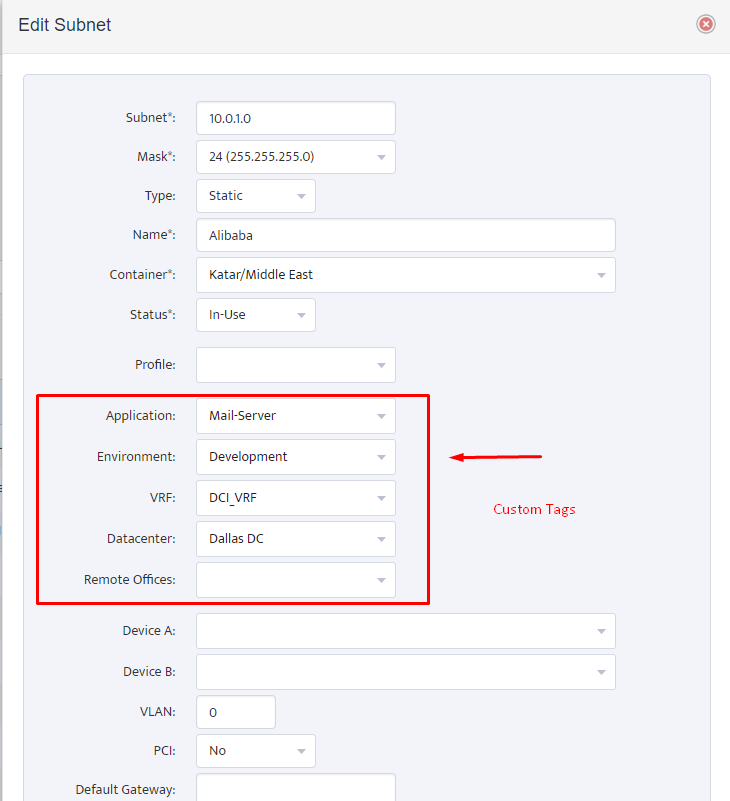Change the Status dropdown from In-Use
Screen dimensions: 730x801
255,315
